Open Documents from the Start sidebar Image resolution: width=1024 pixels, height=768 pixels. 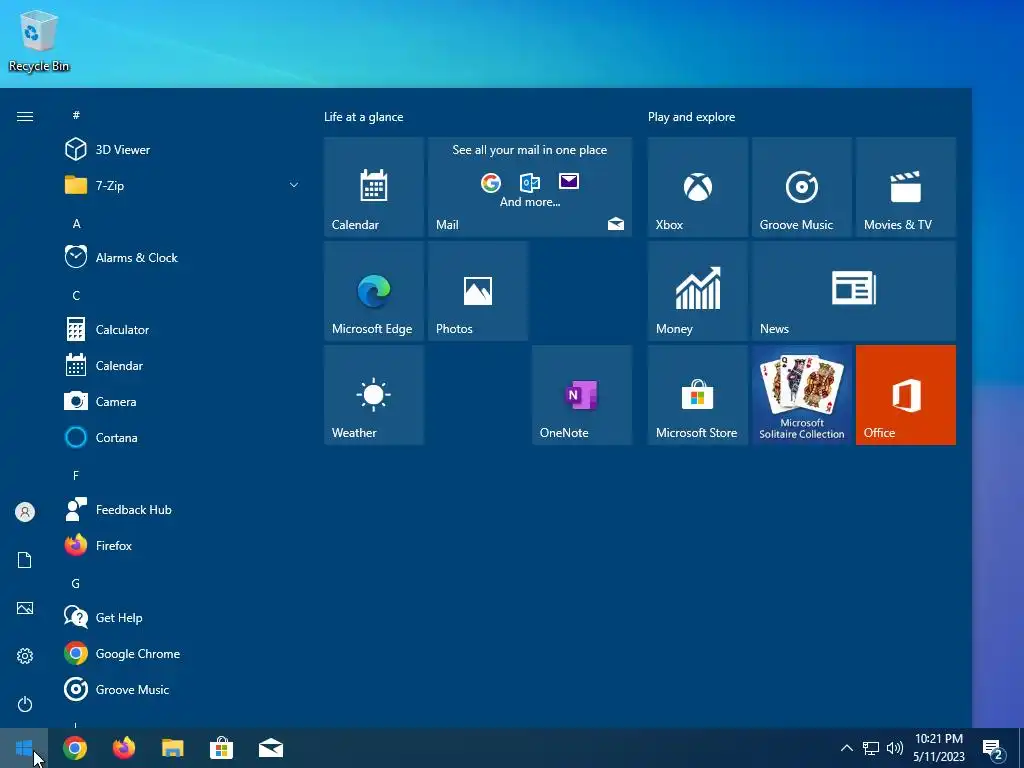pos(25,560)
